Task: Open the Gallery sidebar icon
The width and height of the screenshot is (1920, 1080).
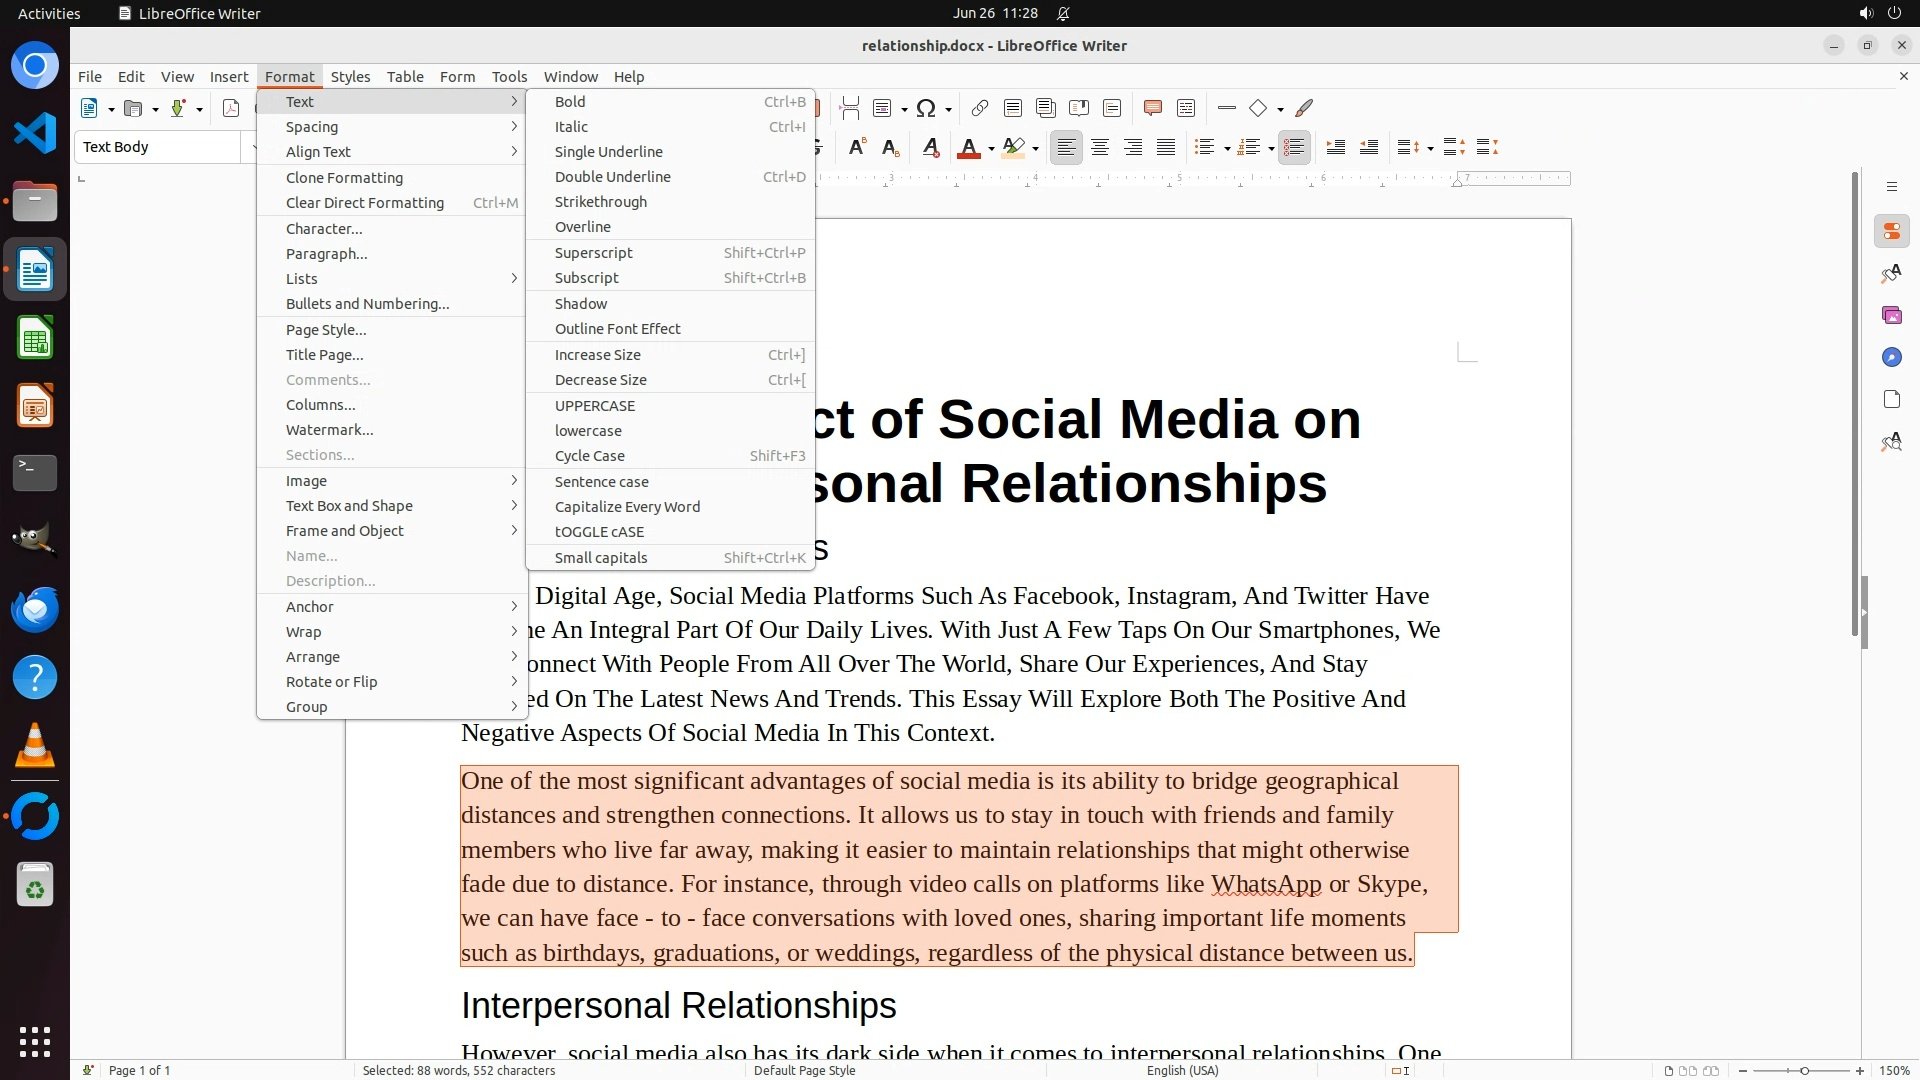Action: point(1891,316)
